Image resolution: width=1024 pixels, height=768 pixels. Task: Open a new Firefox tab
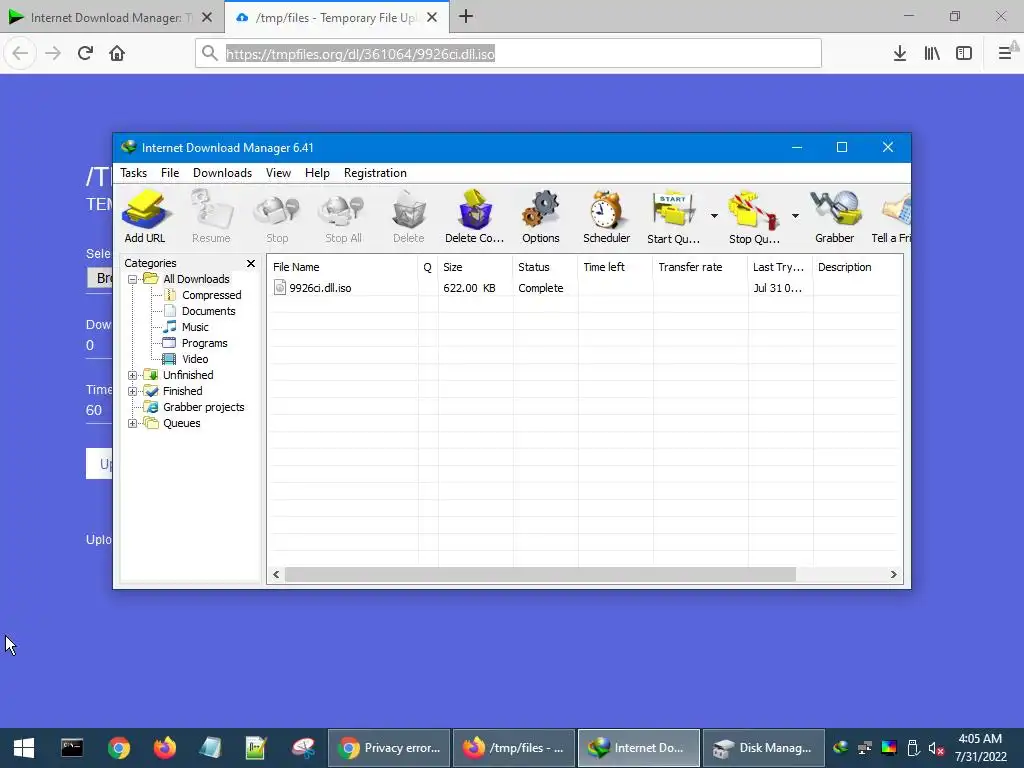pos(466,17)
